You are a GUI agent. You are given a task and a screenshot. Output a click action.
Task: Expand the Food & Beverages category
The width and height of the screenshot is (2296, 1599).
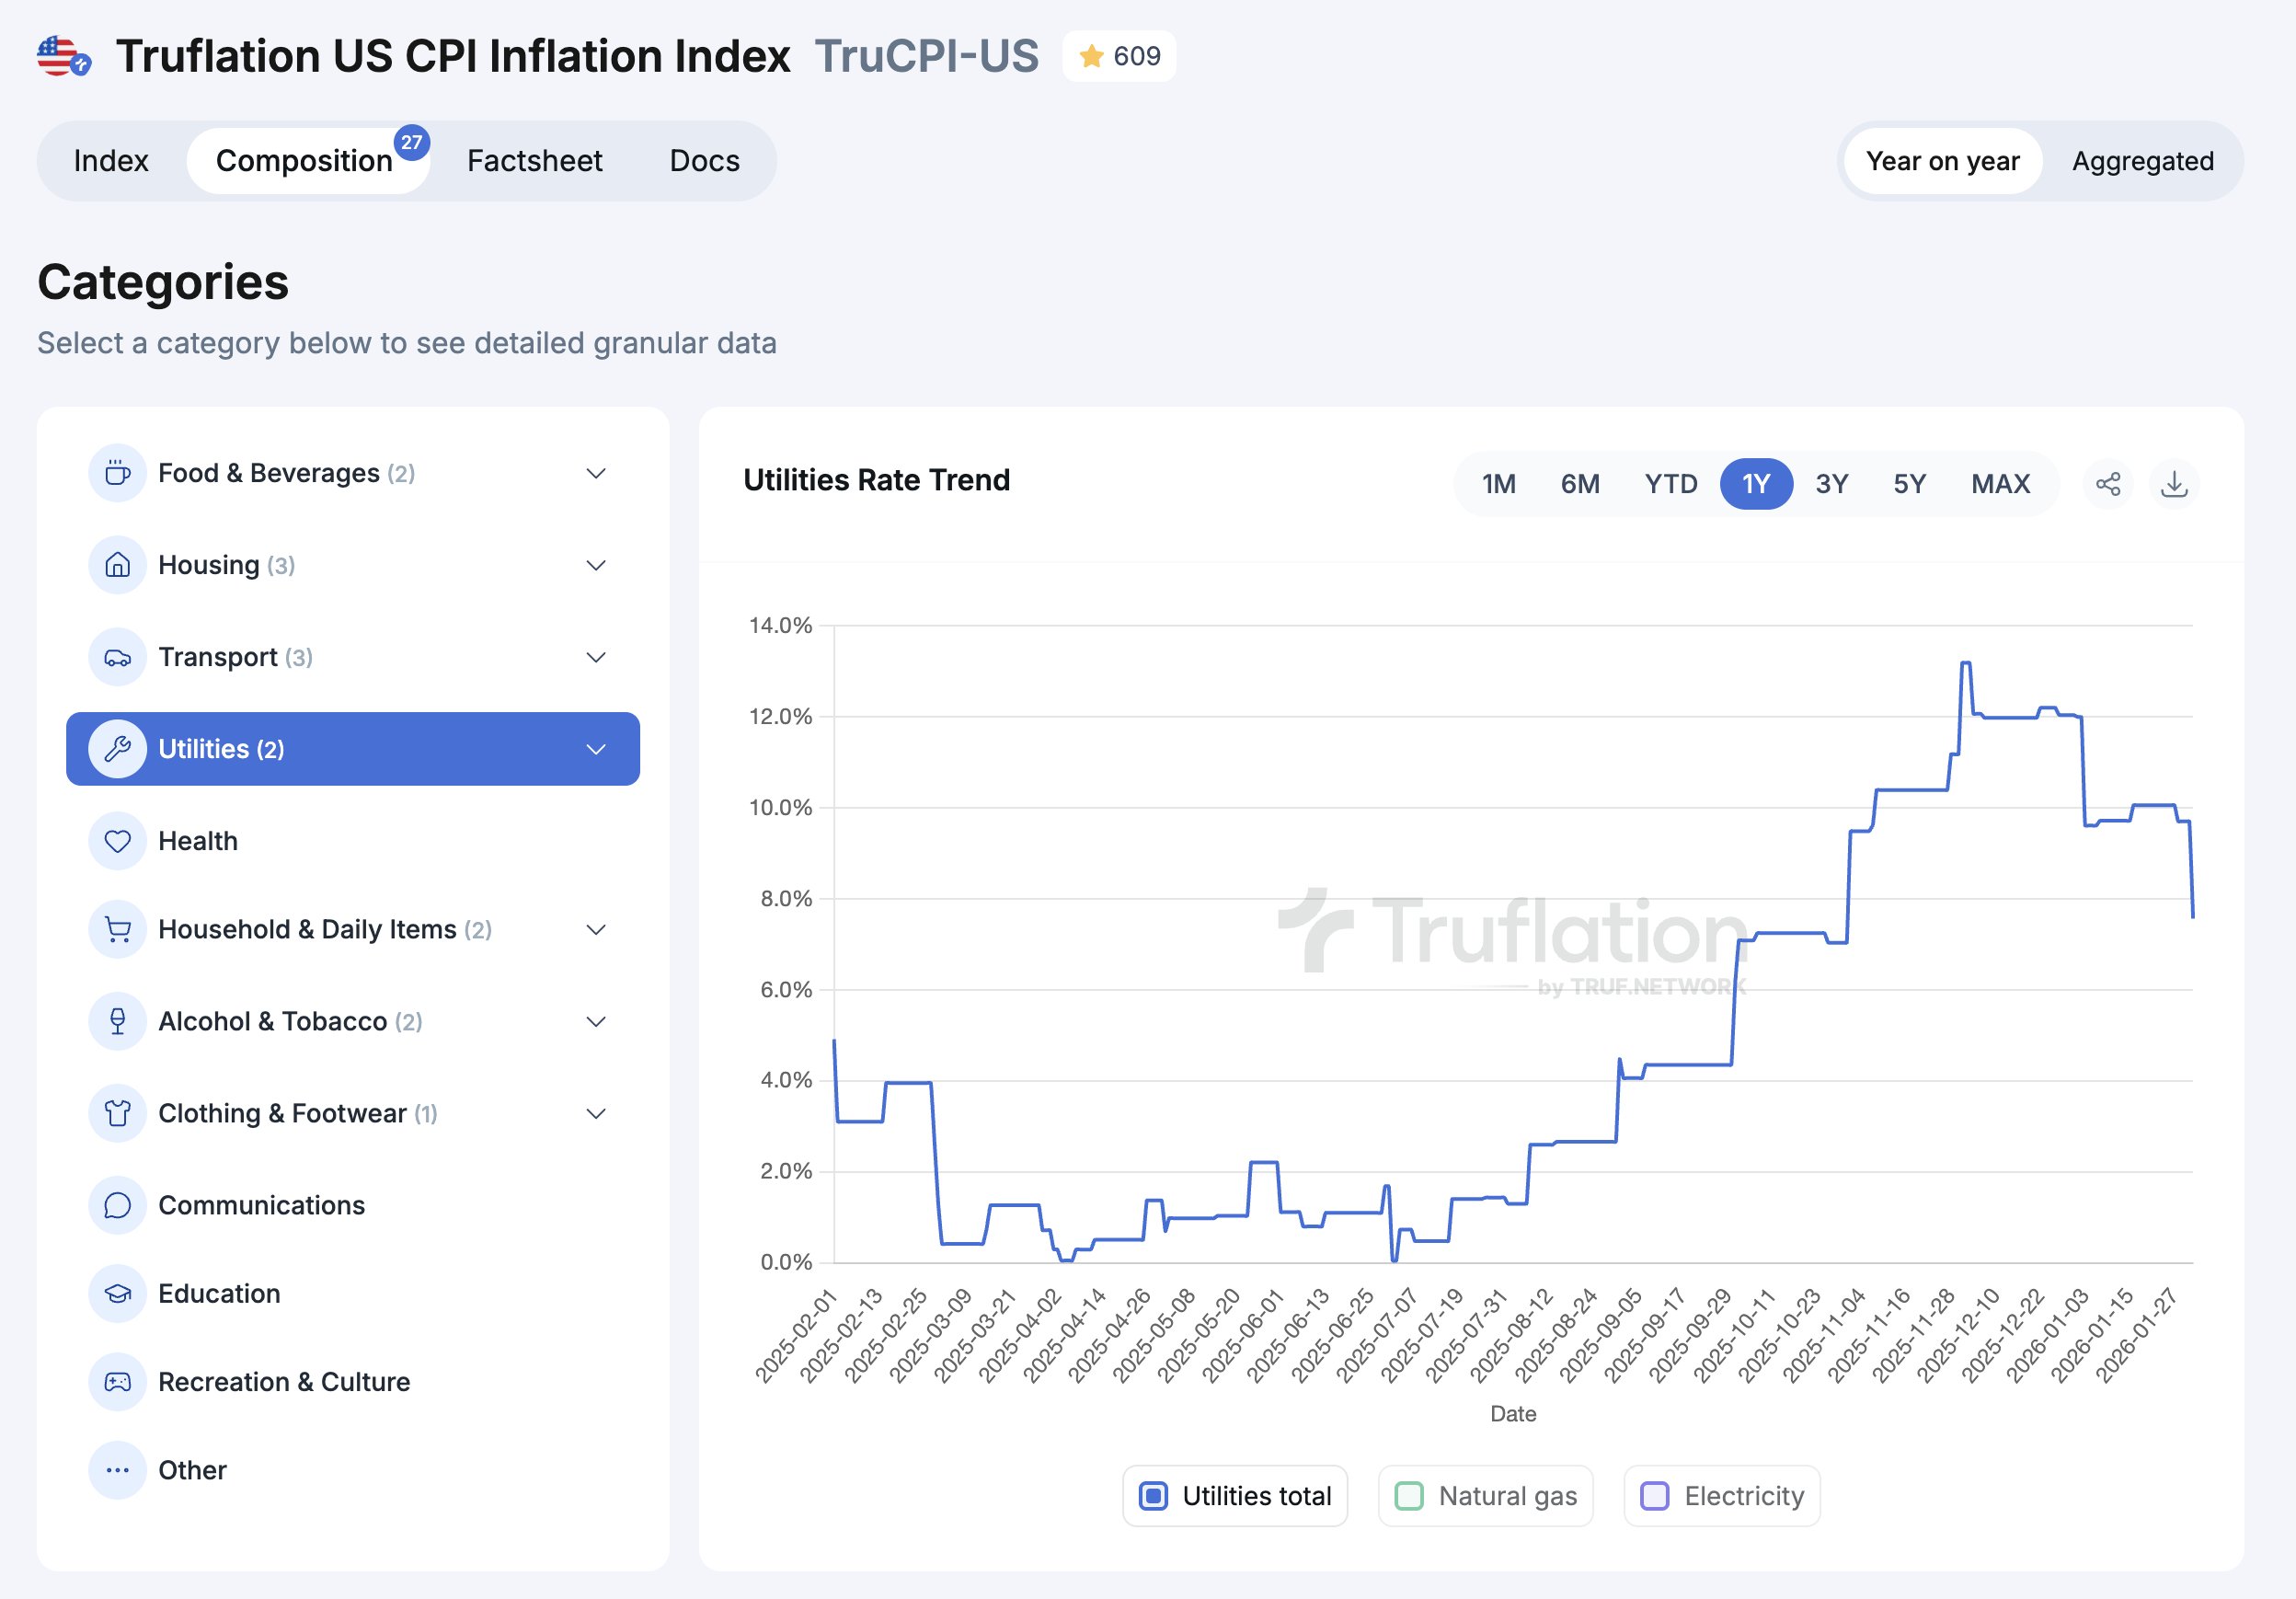click(x=596, y=473)
